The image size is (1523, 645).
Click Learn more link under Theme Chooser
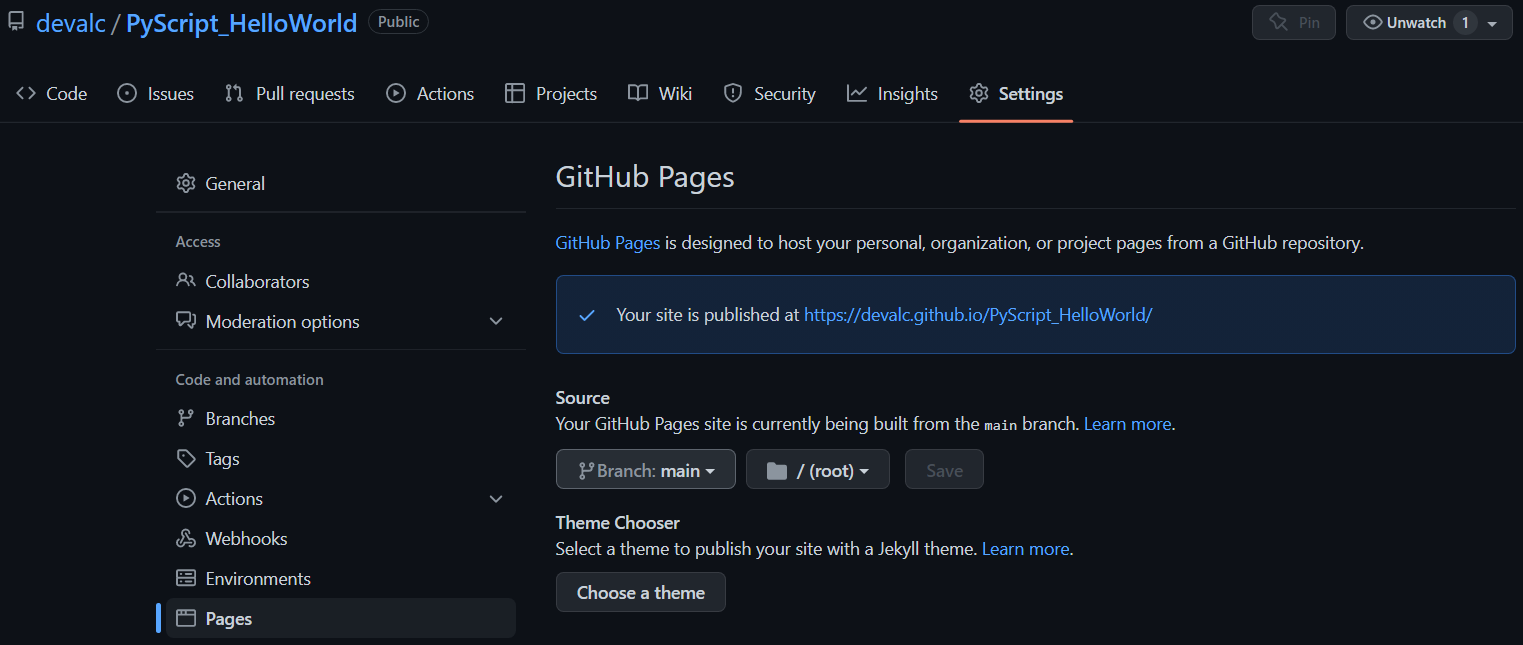(1025, 548)
